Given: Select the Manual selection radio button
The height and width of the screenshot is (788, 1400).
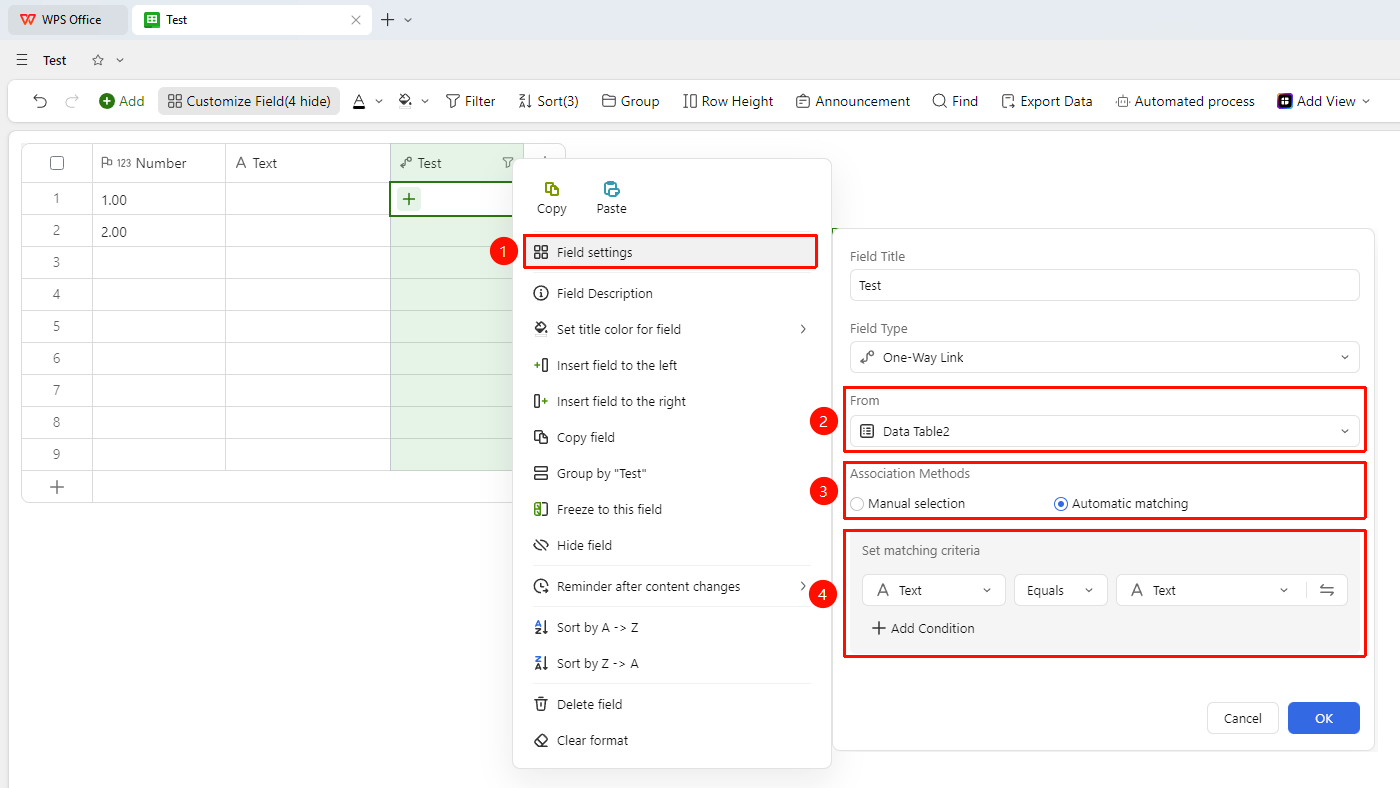Looking at the screenshot, I should tap(857, 504).
